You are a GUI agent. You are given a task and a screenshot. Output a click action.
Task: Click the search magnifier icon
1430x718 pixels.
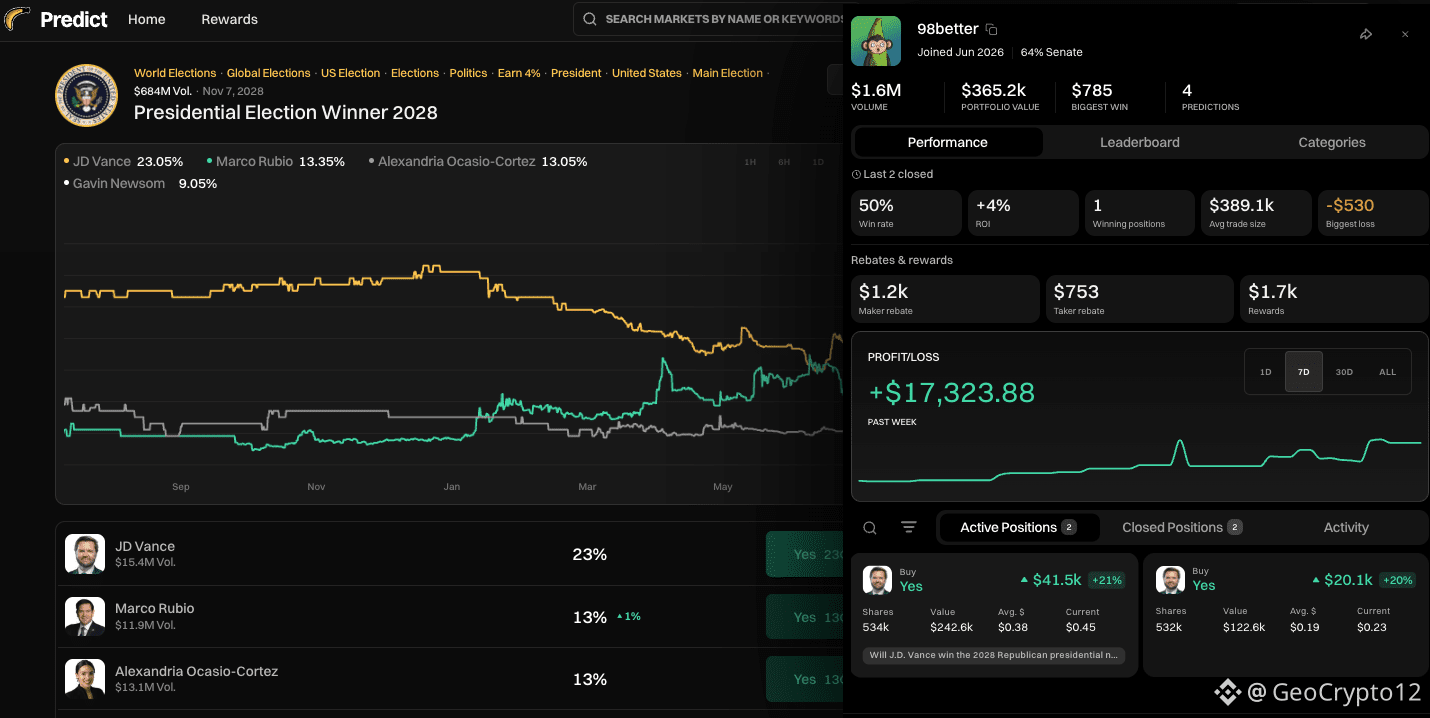click(x=590, y=19)
